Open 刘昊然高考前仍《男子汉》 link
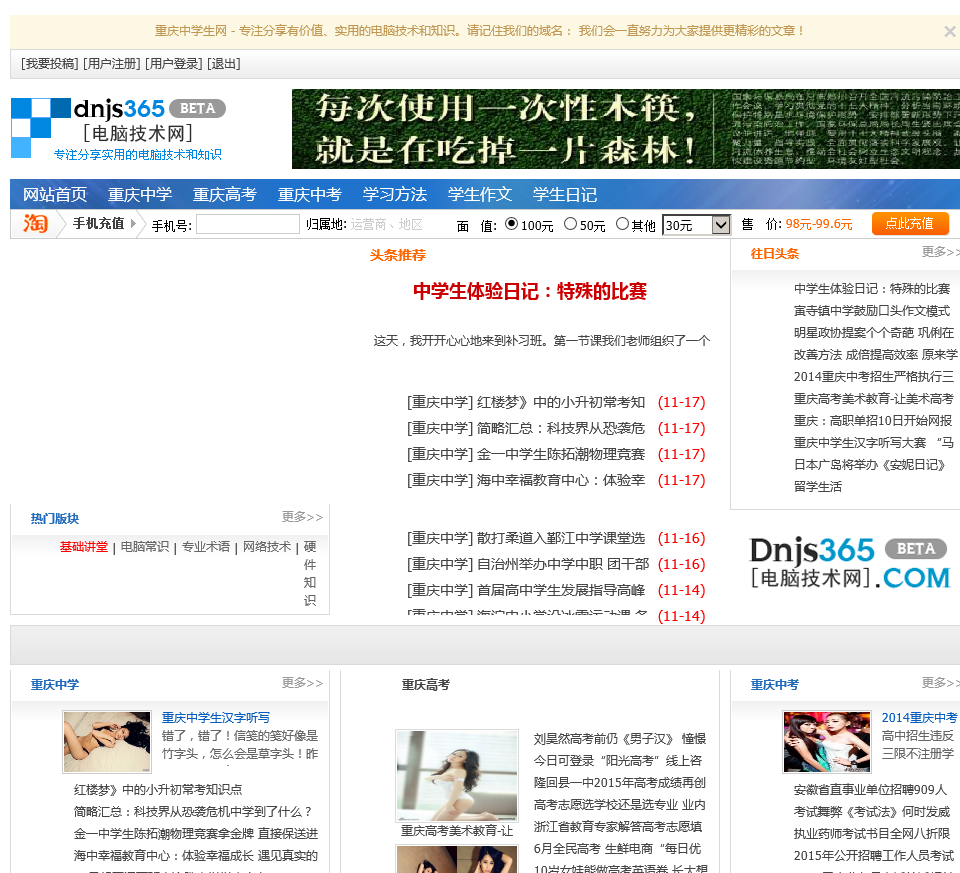The width and height of the screenshot is (960, 873). pos(620,739)
